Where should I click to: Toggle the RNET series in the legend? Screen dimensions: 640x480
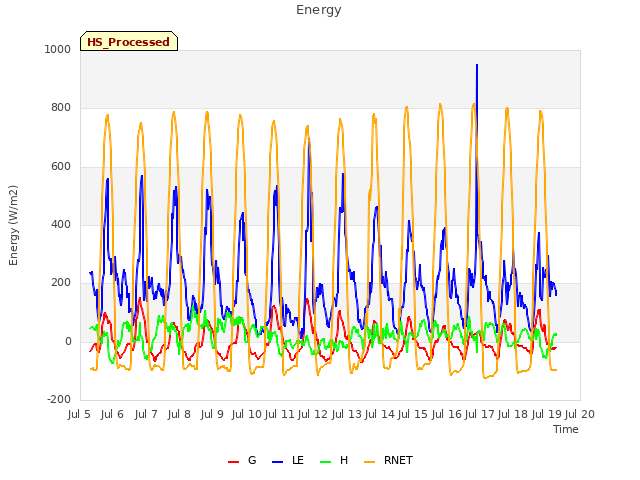pyautogui.click(x=389, y=461)
